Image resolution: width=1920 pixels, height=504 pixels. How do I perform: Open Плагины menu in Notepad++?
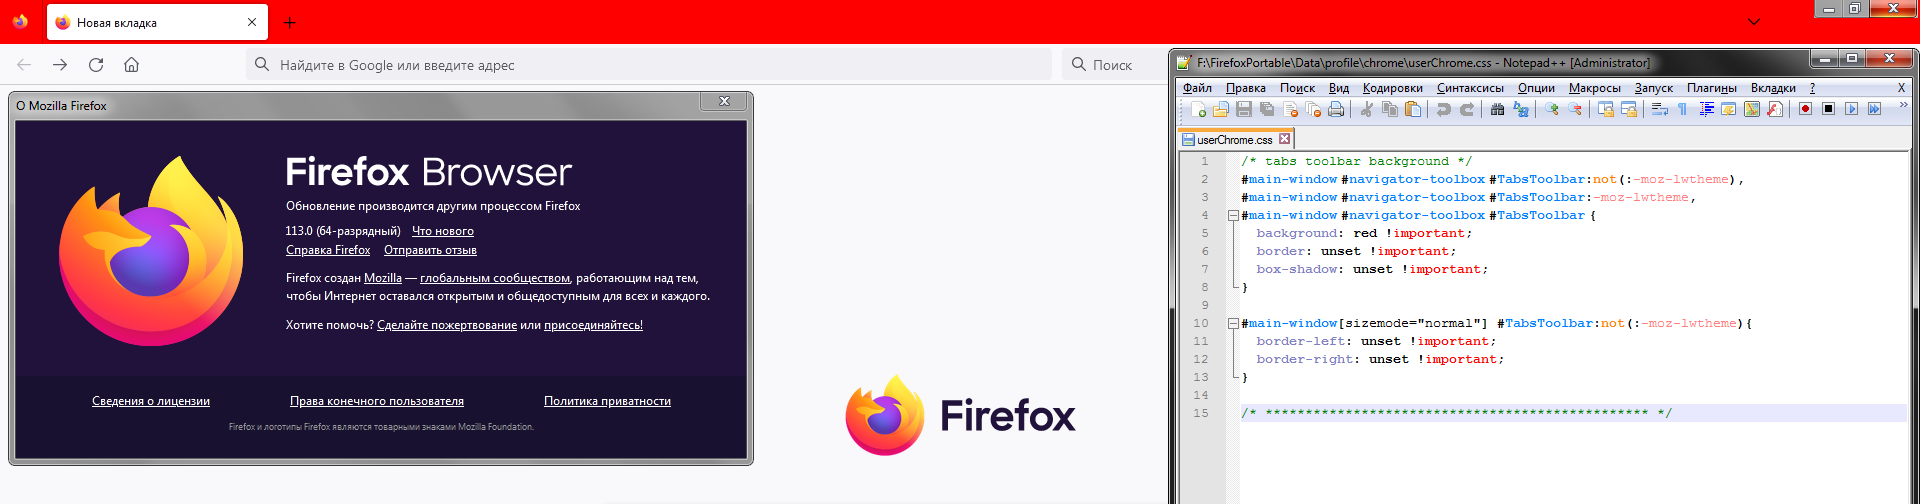pyautogui.click(x=1711, y=88)
